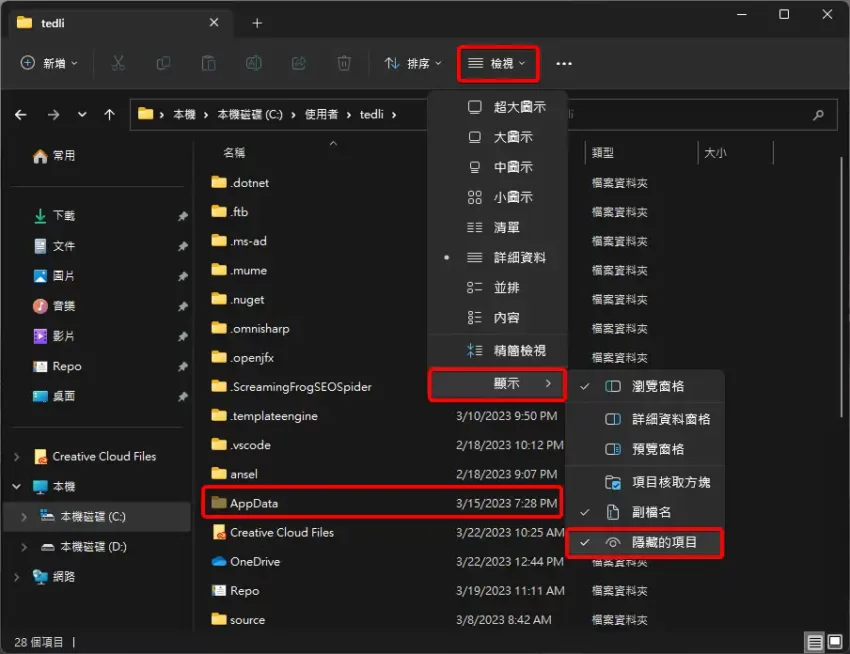850x654 pixels.
Task: Click 使用者 in the address breadcrumb
Action: click(x=324, y=115)
